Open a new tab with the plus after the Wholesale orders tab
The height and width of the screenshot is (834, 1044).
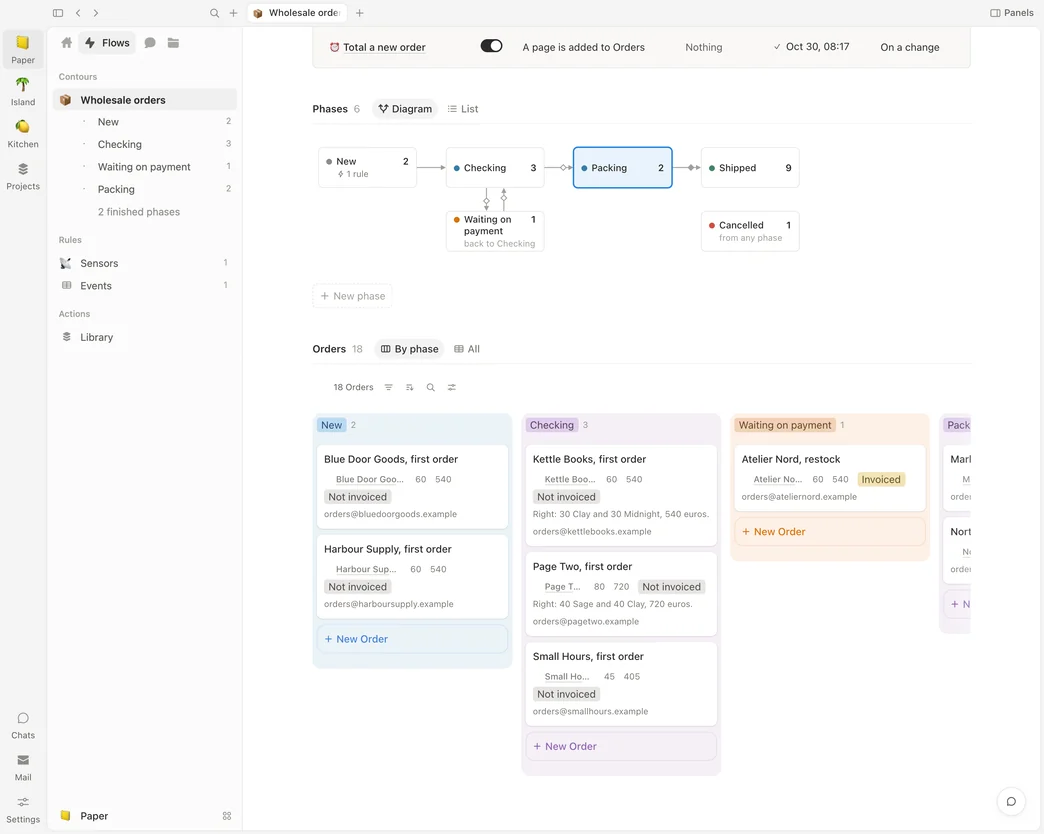[360, 13]
